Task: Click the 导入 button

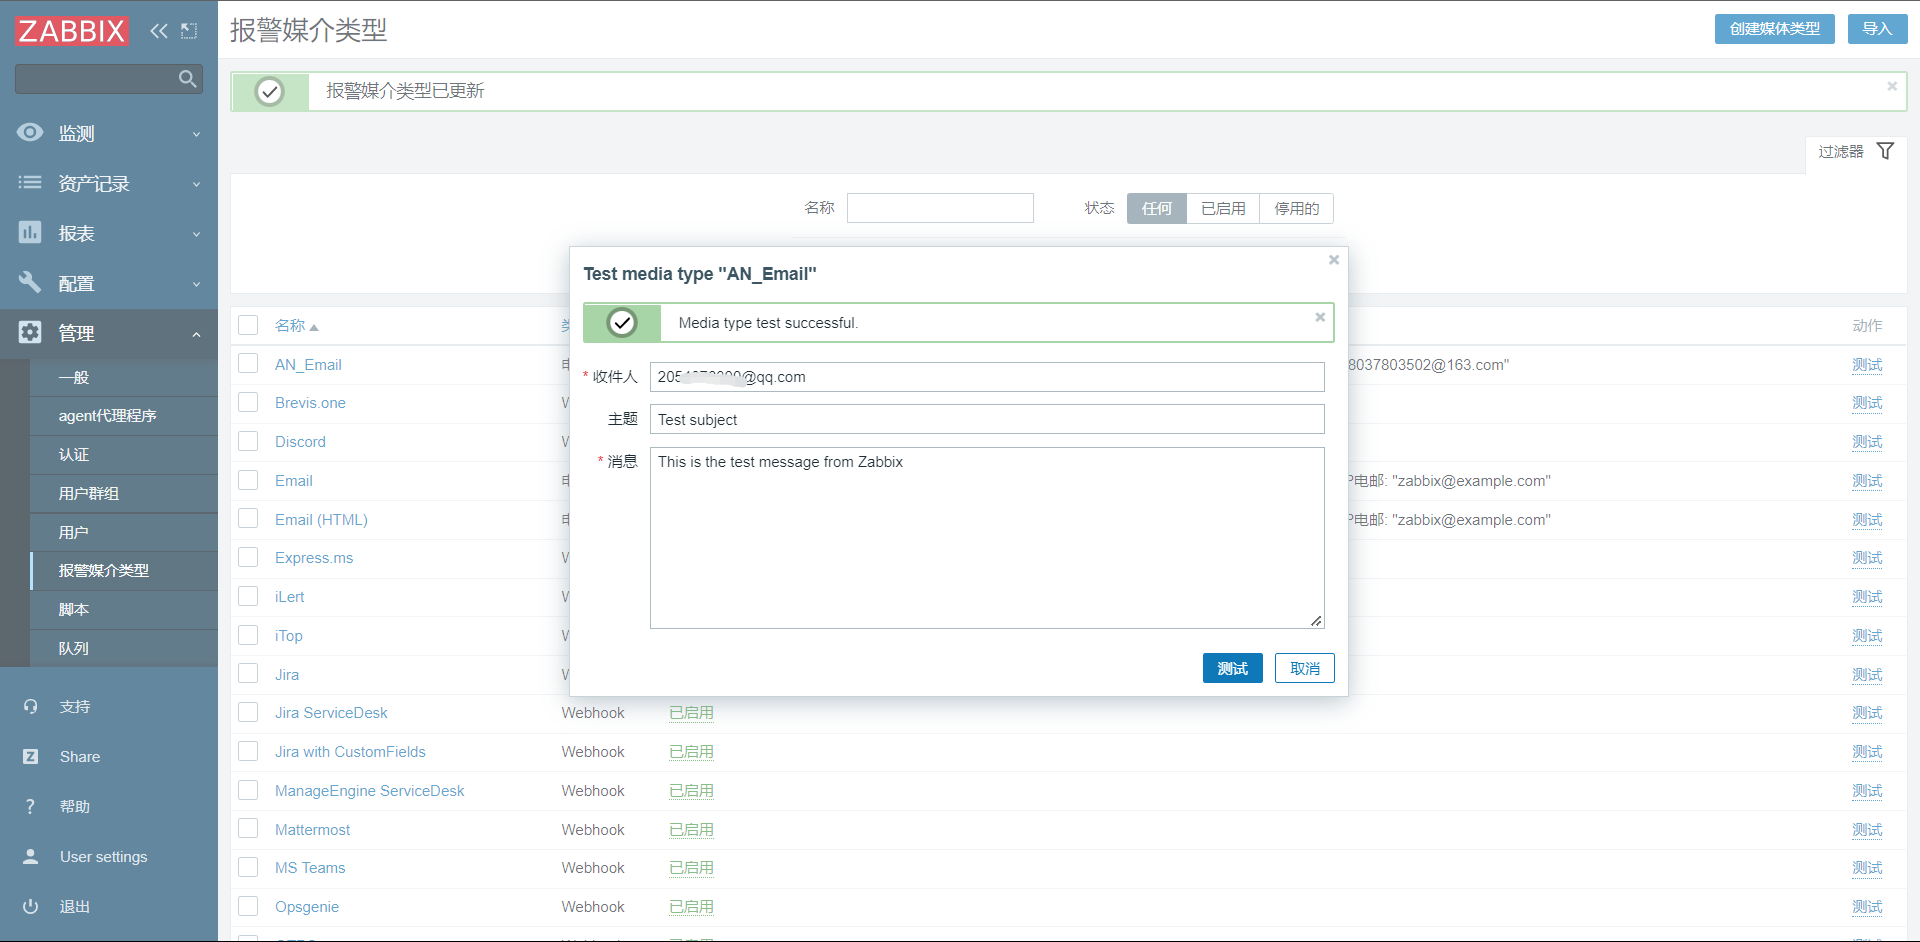Action: coord(1877,29)
